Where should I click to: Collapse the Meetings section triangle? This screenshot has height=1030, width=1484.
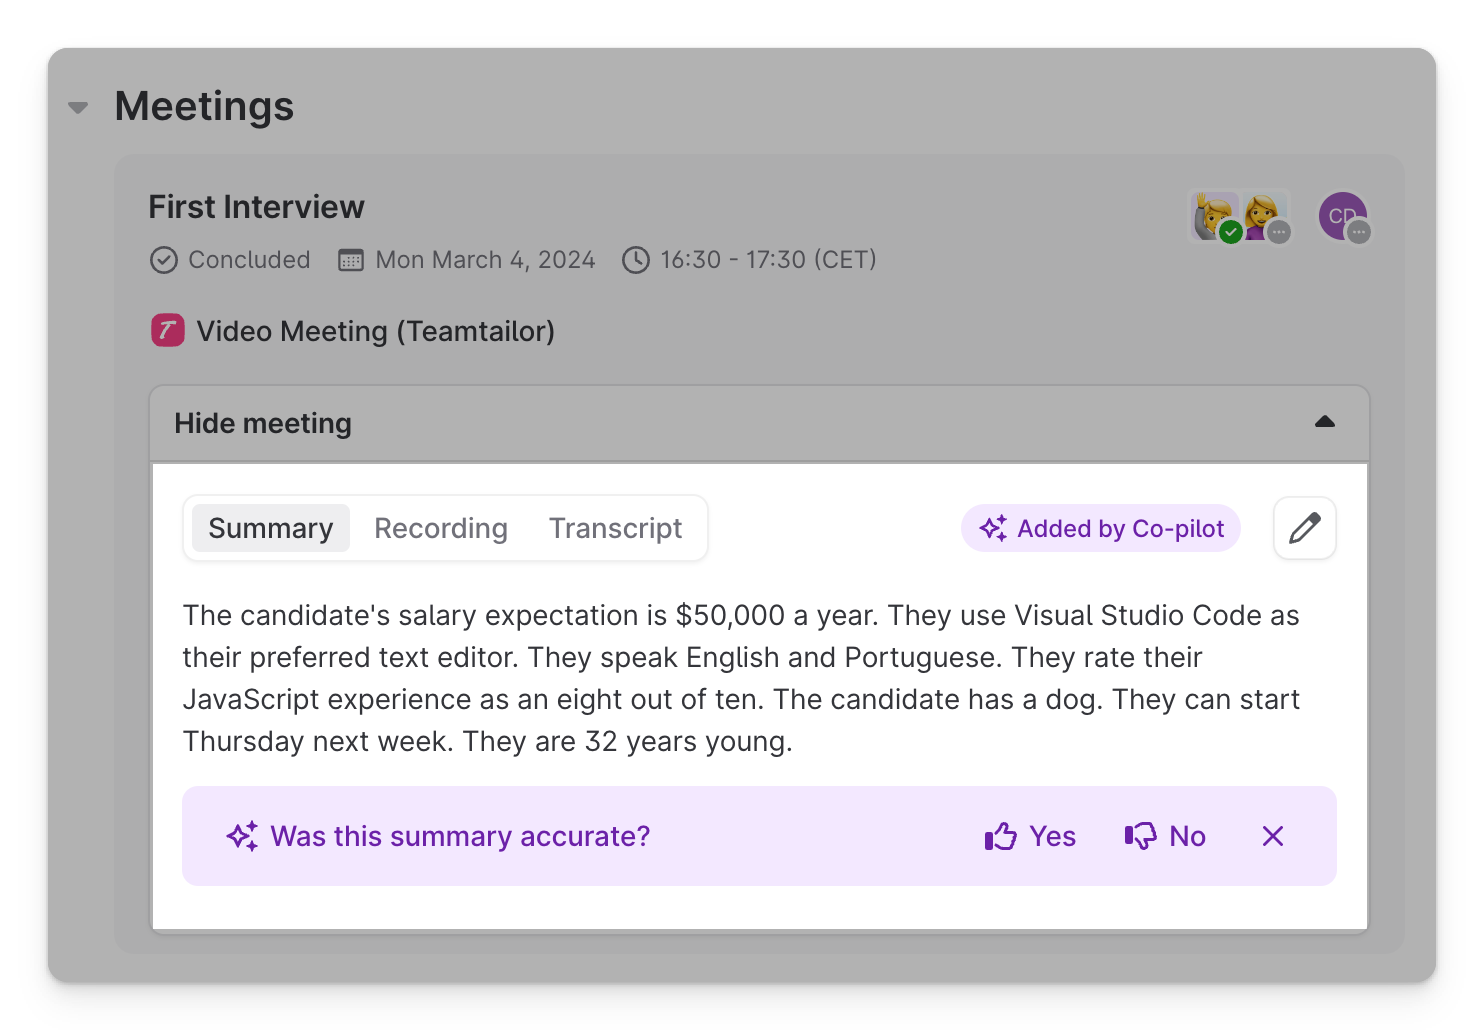pyautogui.click(x=78, y=107)
